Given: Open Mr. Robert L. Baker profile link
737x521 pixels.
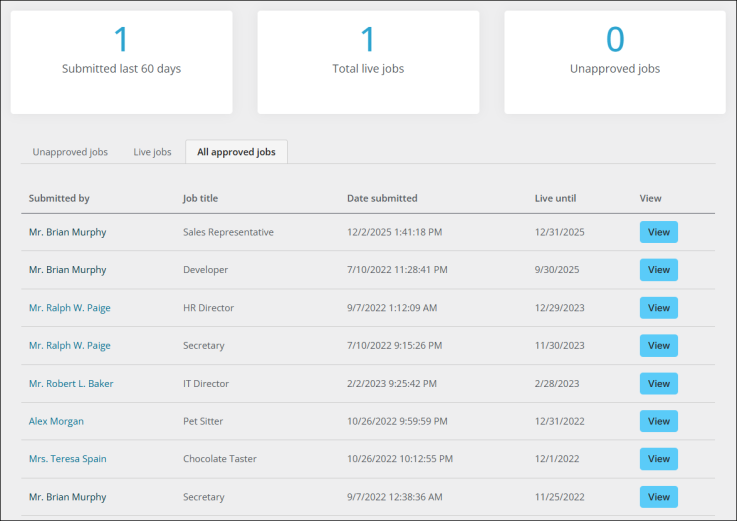Looking at the screenshot, I should [71, 384].
